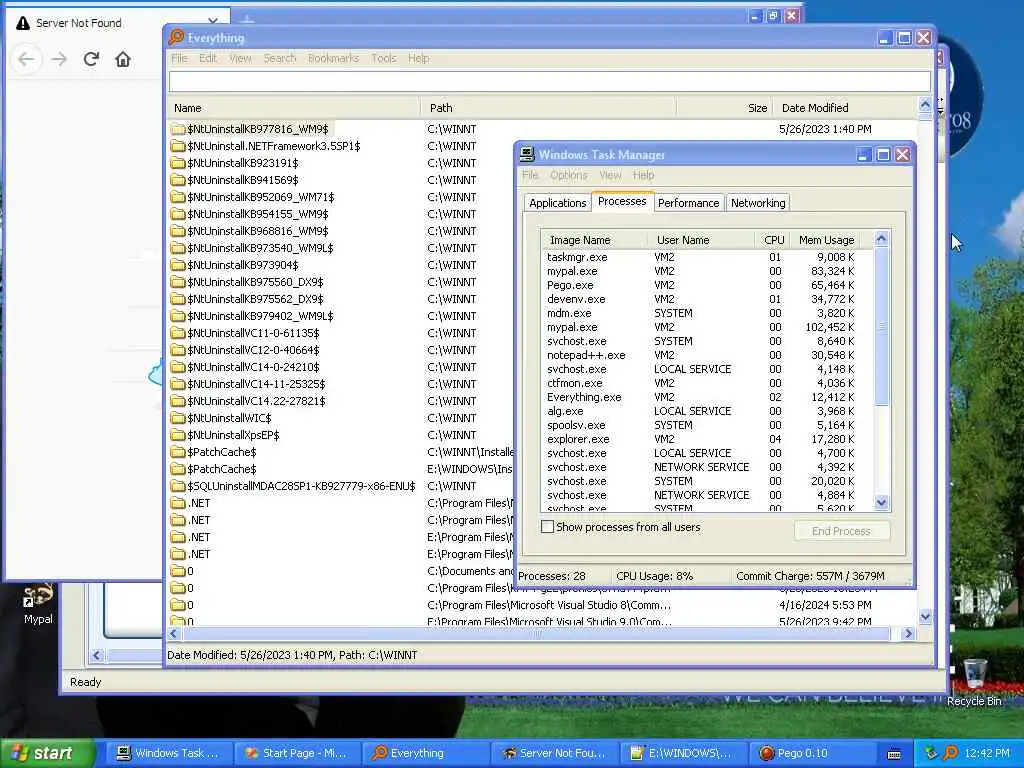
Task: Sort Everything results by Size column
Action: 725,108
